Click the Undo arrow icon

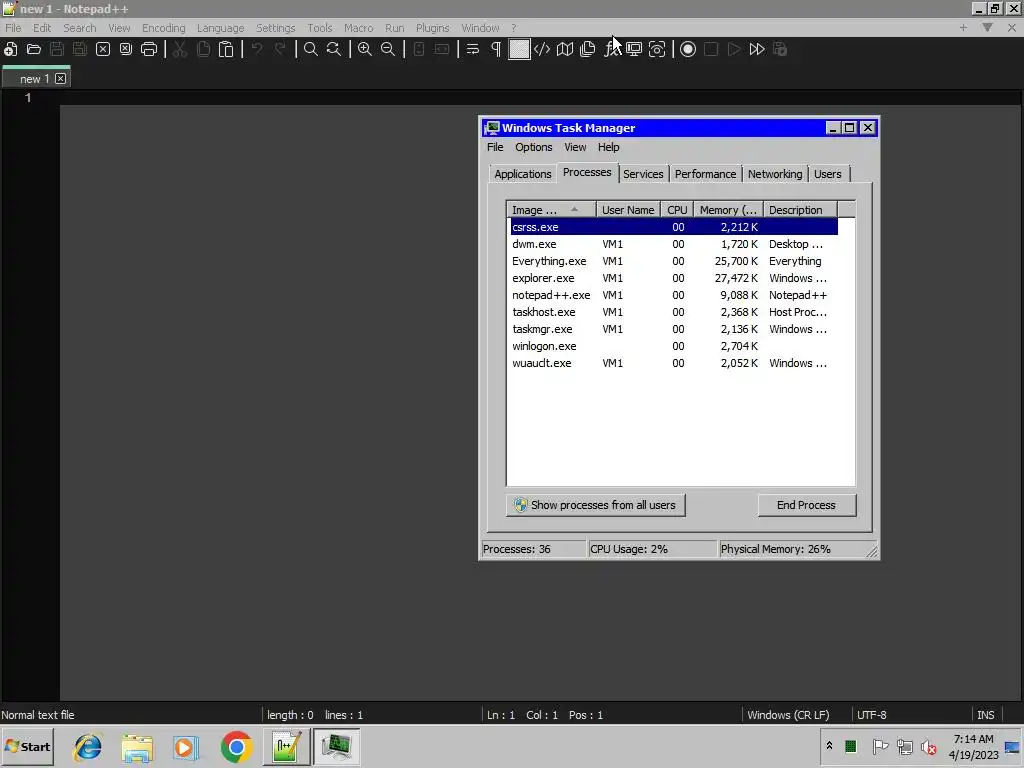pos(257,49)
